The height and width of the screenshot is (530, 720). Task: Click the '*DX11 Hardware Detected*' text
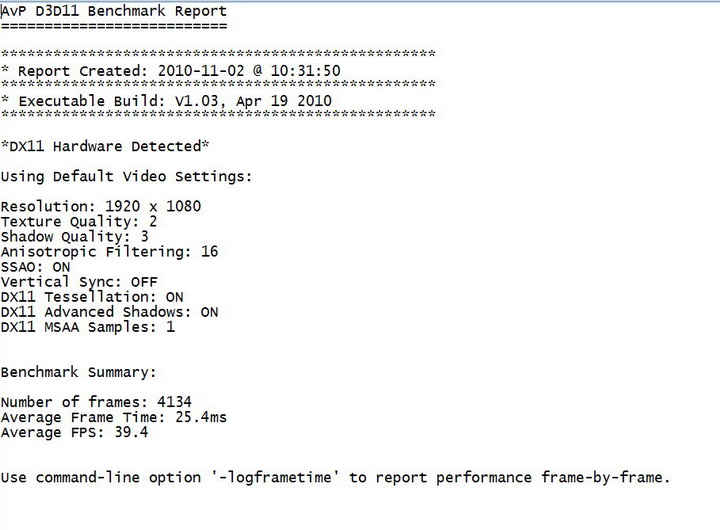(105, 146)
